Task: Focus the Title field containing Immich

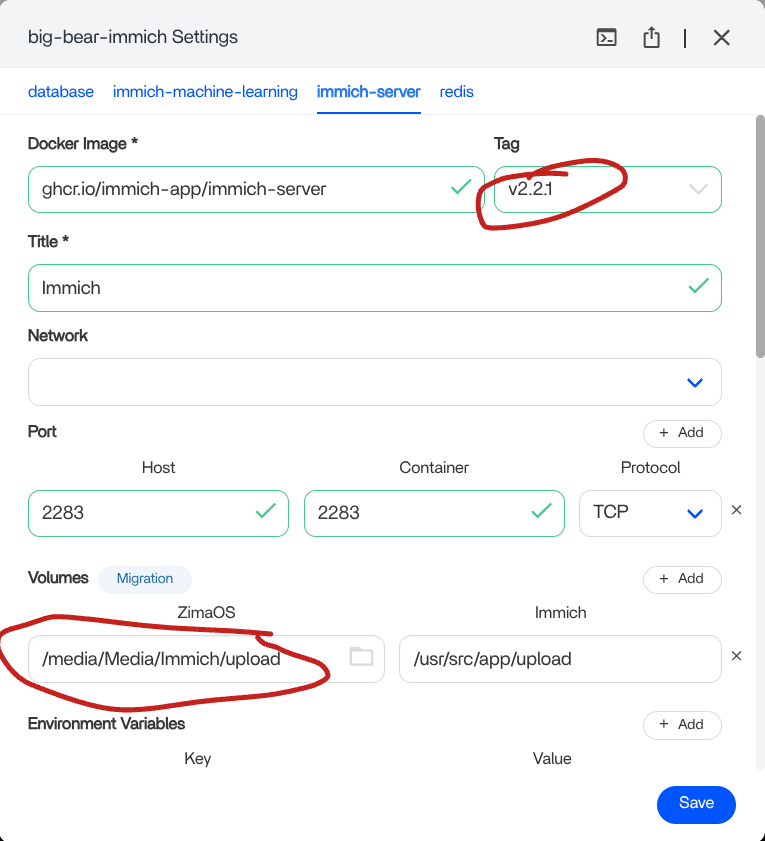Action: pos(360,288)
